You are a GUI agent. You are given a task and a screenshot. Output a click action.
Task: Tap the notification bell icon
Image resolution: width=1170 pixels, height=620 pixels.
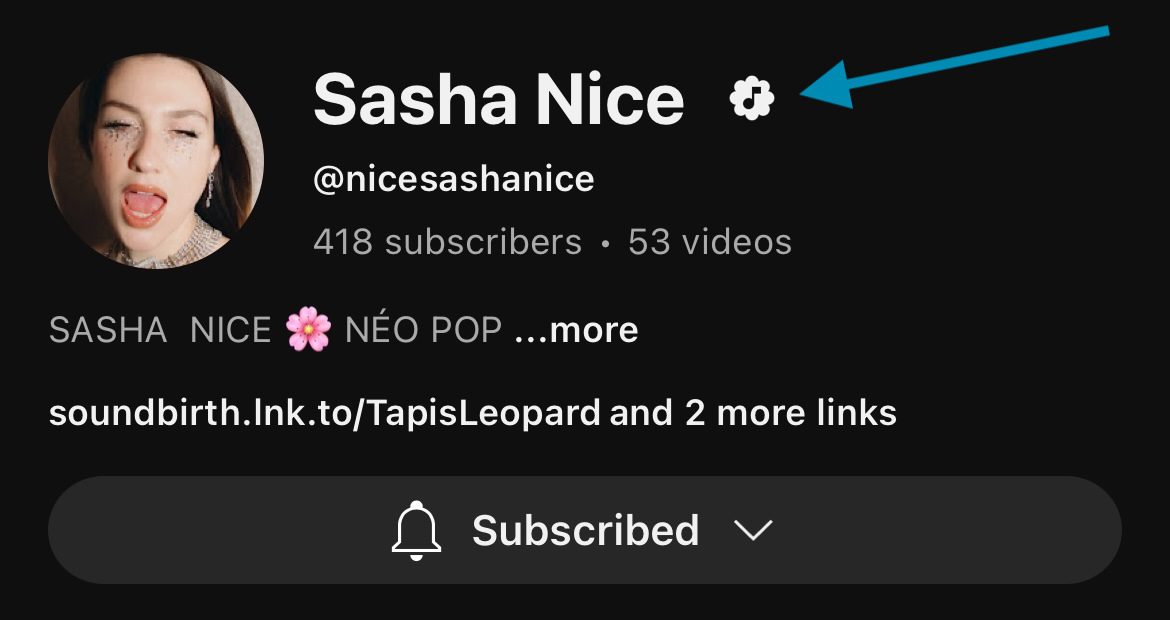coord(416,530)
